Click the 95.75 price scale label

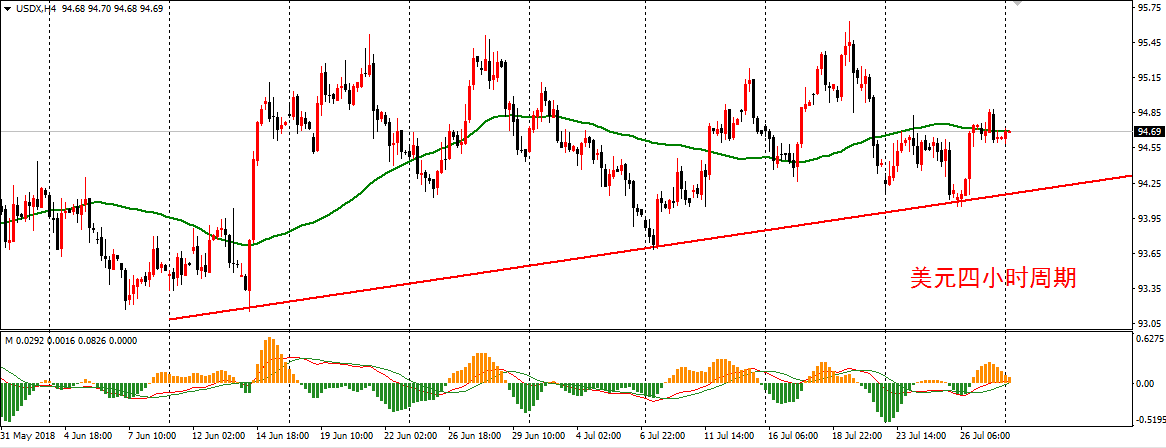pos(1148,9)
